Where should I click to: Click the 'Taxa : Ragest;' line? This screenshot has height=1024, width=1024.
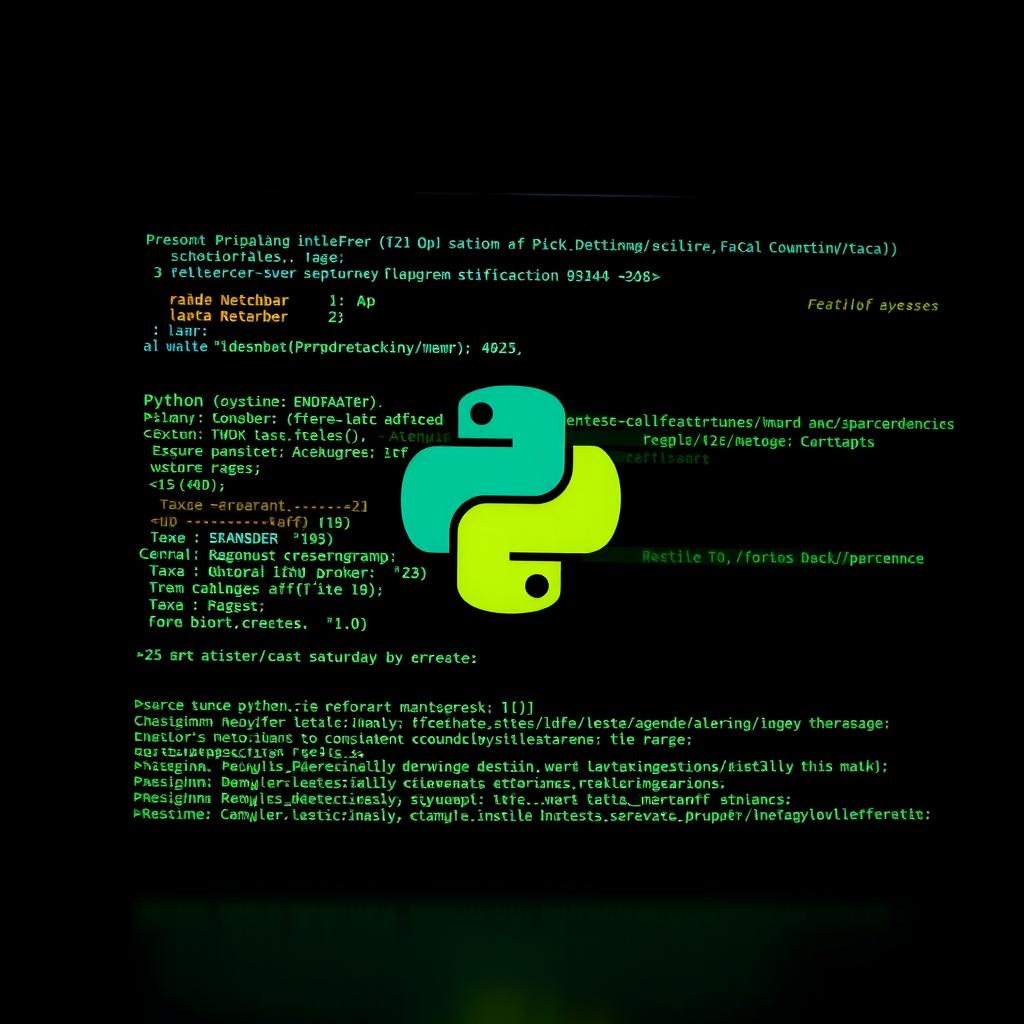tap(207, 605)
